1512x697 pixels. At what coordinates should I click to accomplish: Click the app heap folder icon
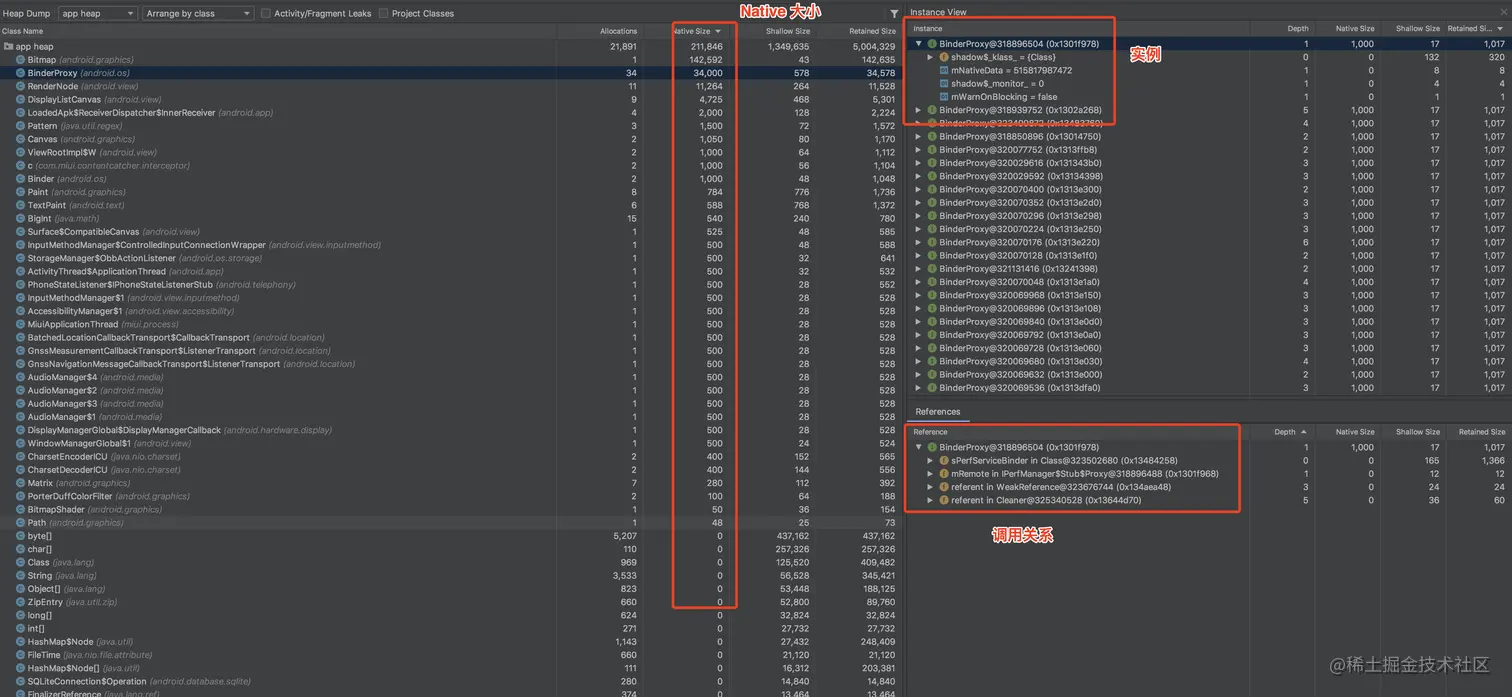click(x=8, y=47)
